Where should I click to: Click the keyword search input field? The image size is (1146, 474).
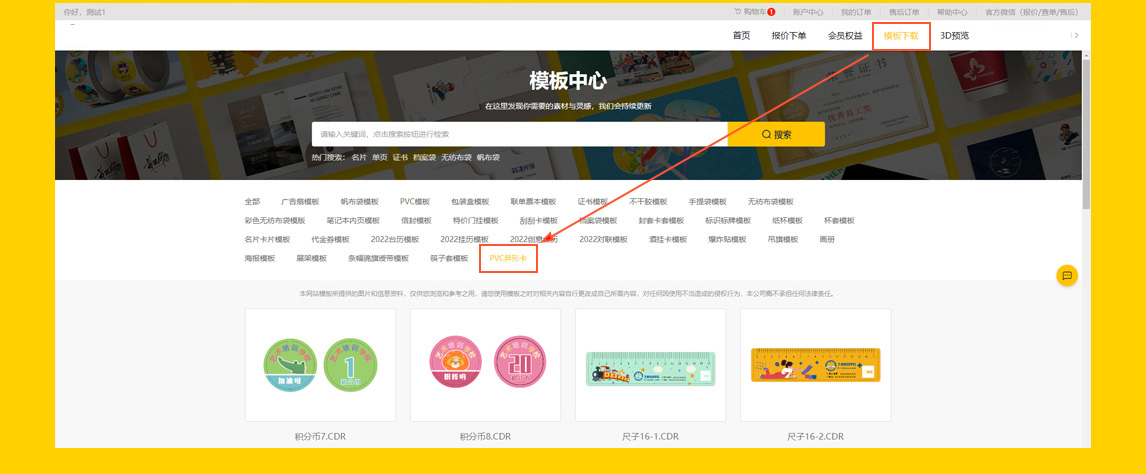click(x=519, y=134)
